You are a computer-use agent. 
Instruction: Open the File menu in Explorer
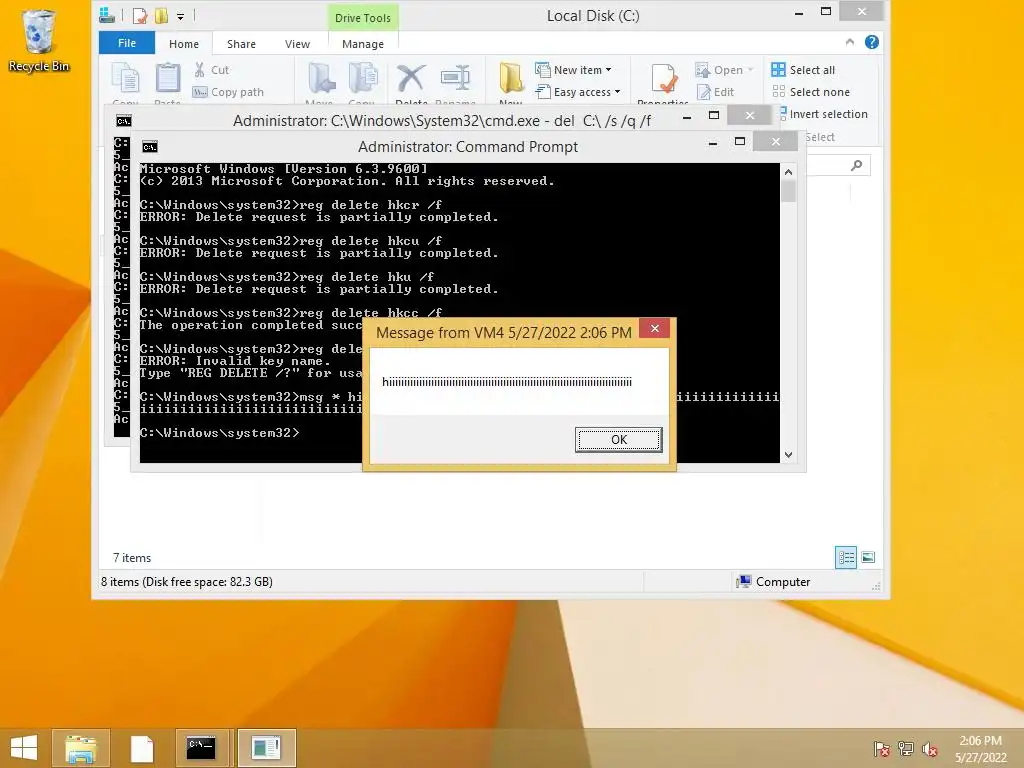pos(127,43)
